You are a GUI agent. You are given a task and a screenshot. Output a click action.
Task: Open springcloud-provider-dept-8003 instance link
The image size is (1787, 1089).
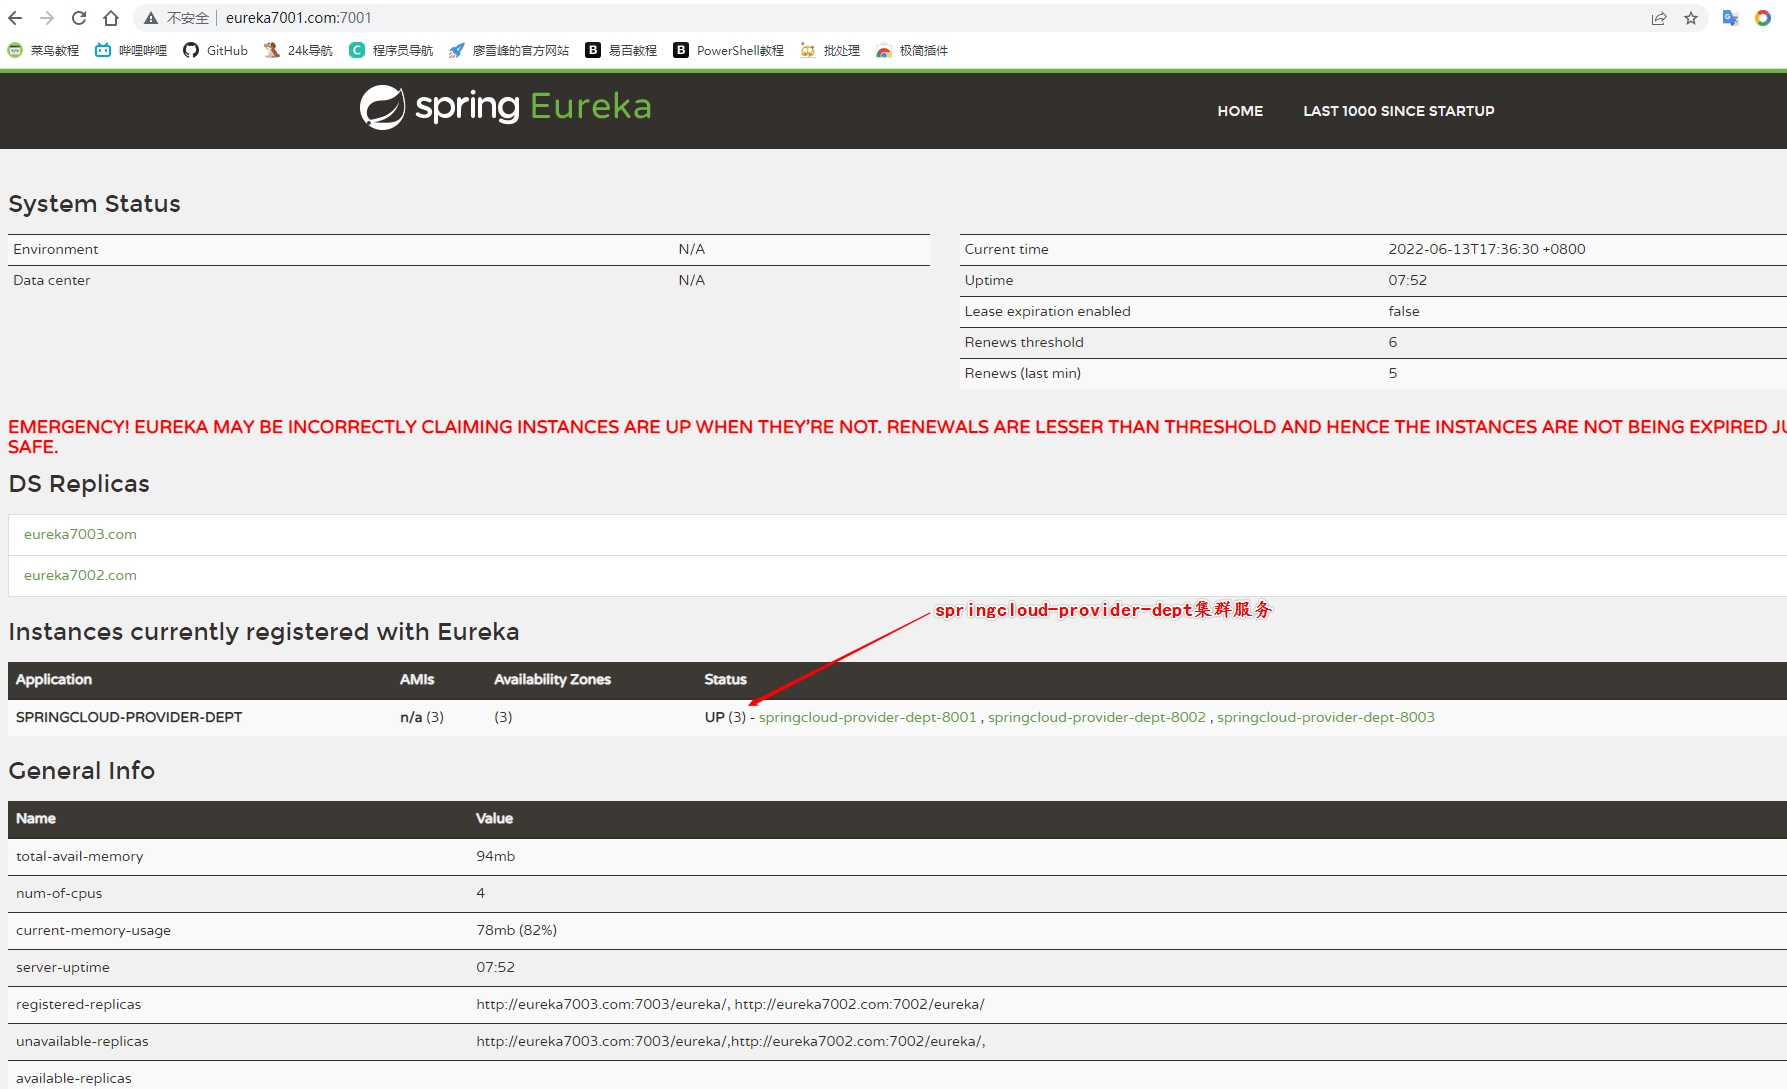tap(1325, 717)
